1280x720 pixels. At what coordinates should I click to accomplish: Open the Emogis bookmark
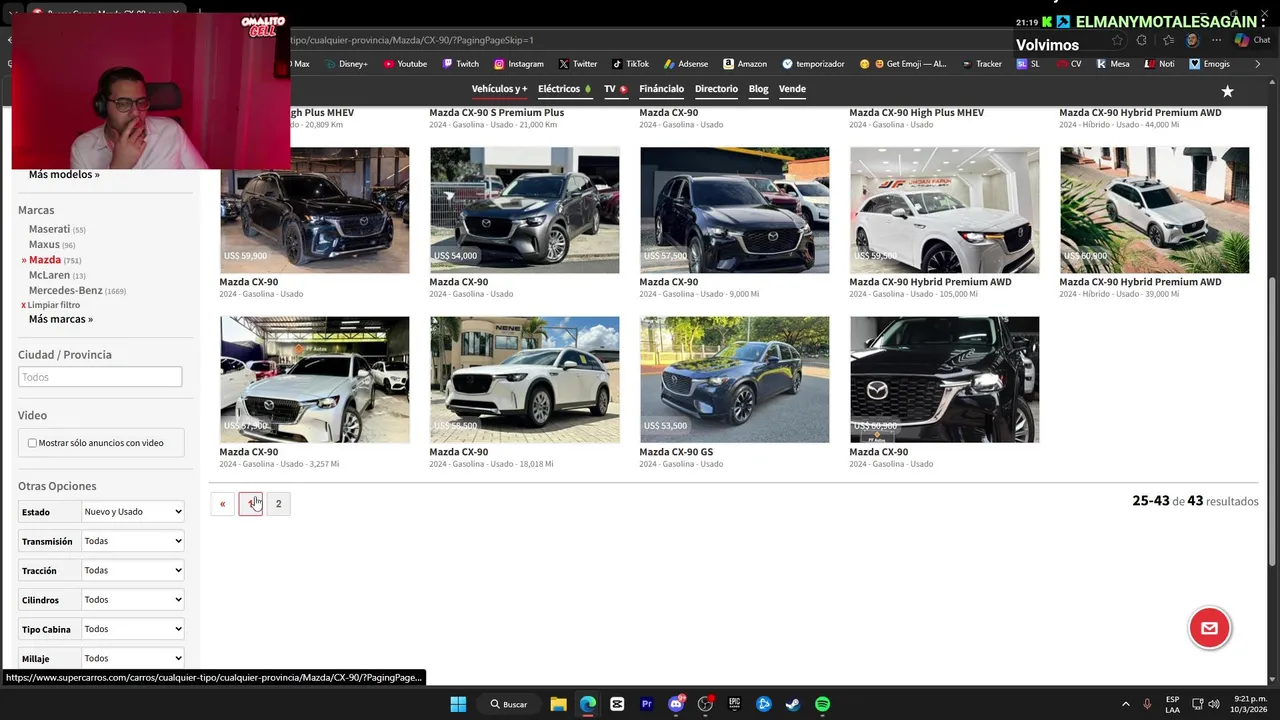coord(1210,64)
